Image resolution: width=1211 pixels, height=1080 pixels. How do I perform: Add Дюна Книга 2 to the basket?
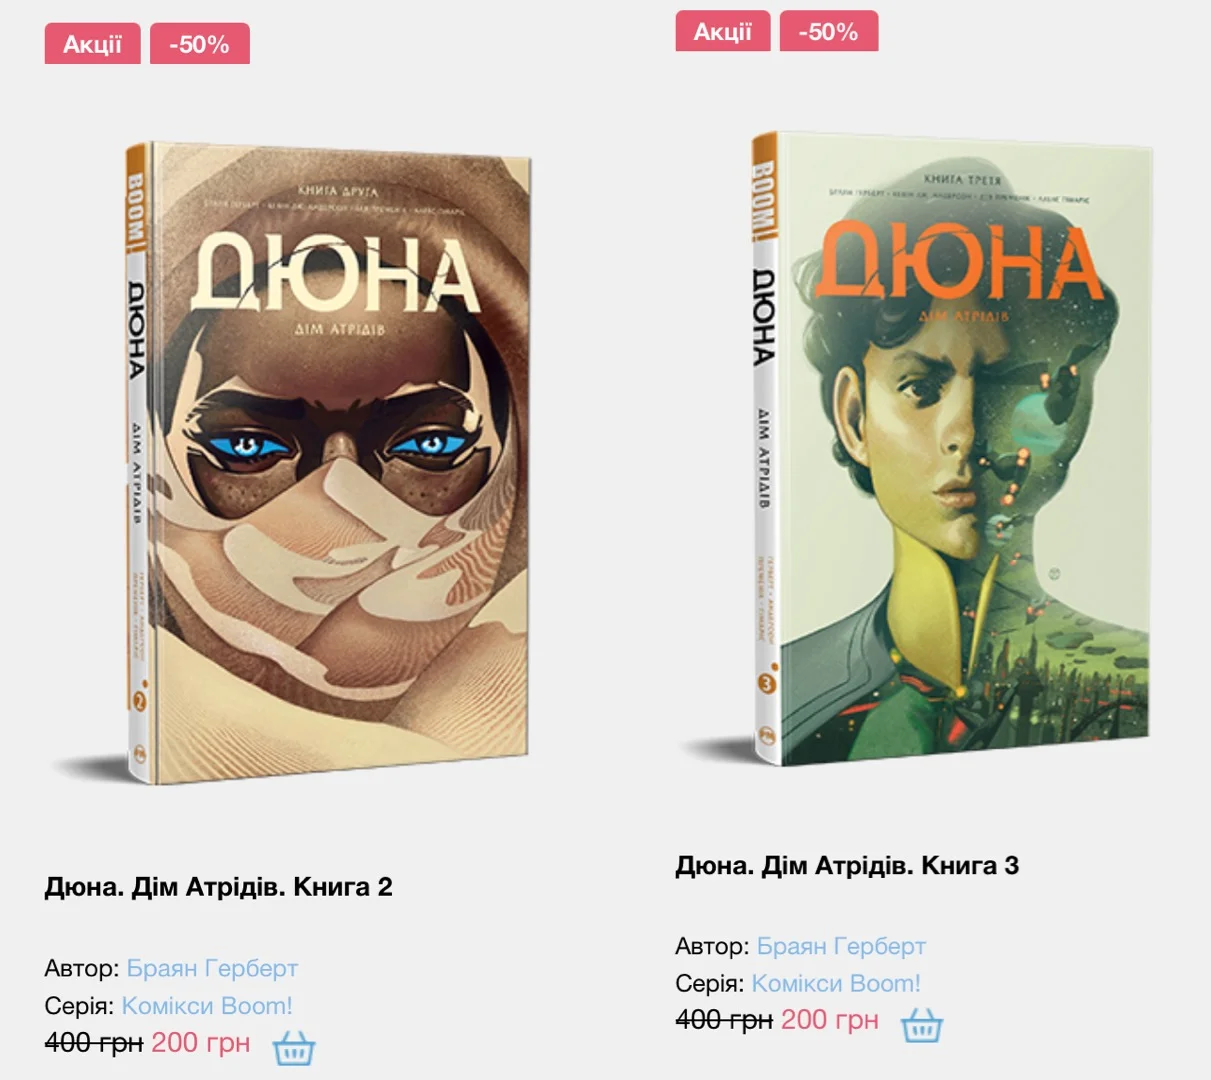point(294,1047)
